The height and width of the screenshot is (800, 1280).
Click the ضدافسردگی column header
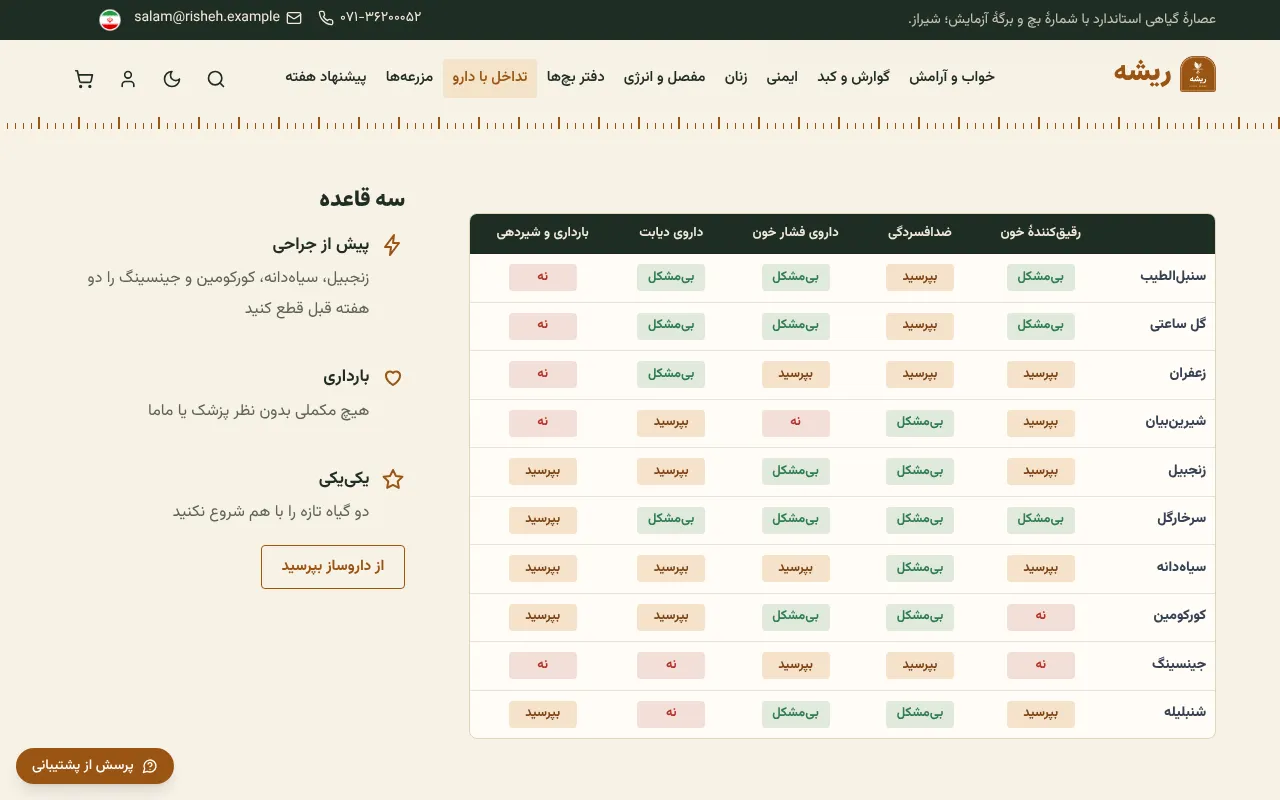click(920, 233)
